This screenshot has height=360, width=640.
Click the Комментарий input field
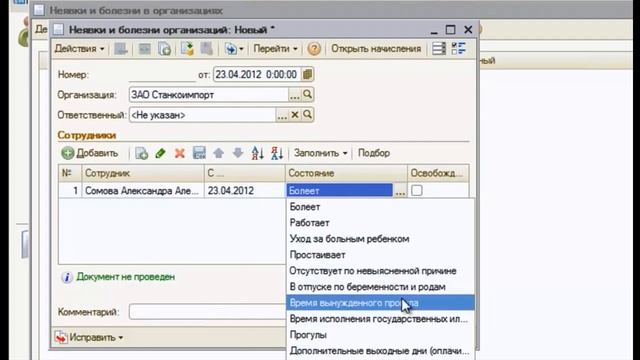(x=207, y=312)
